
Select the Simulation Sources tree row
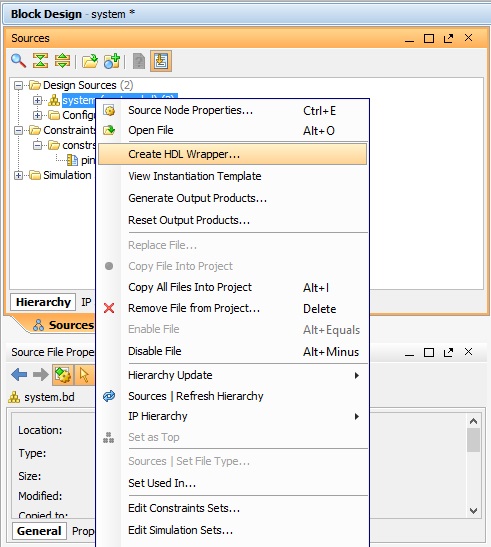tap(61, 175)
